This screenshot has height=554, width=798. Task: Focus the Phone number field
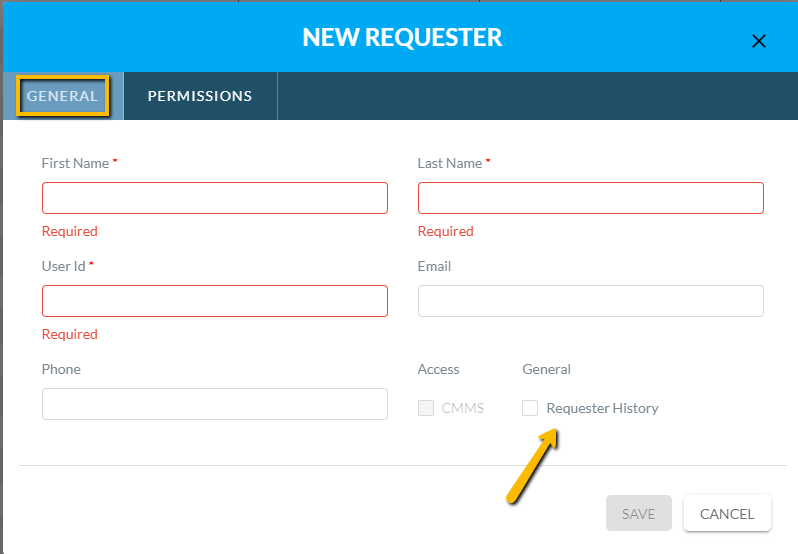click(x=215, y=404)
